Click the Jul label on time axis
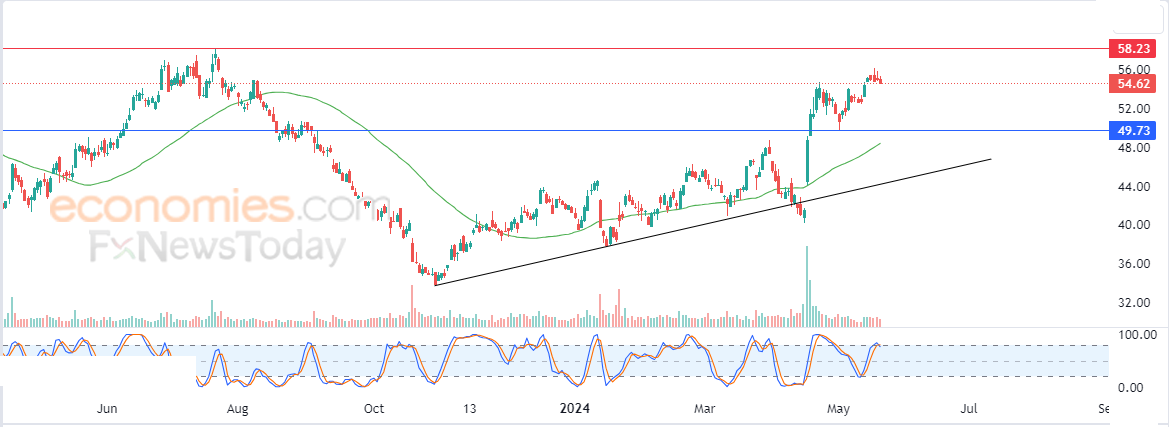This screenshot has height=428, width=1169. click(968, 409)
